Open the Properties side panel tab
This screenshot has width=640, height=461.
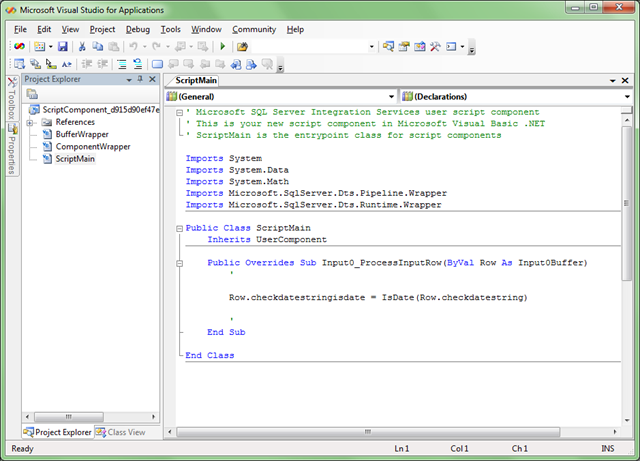click(11, 147)
